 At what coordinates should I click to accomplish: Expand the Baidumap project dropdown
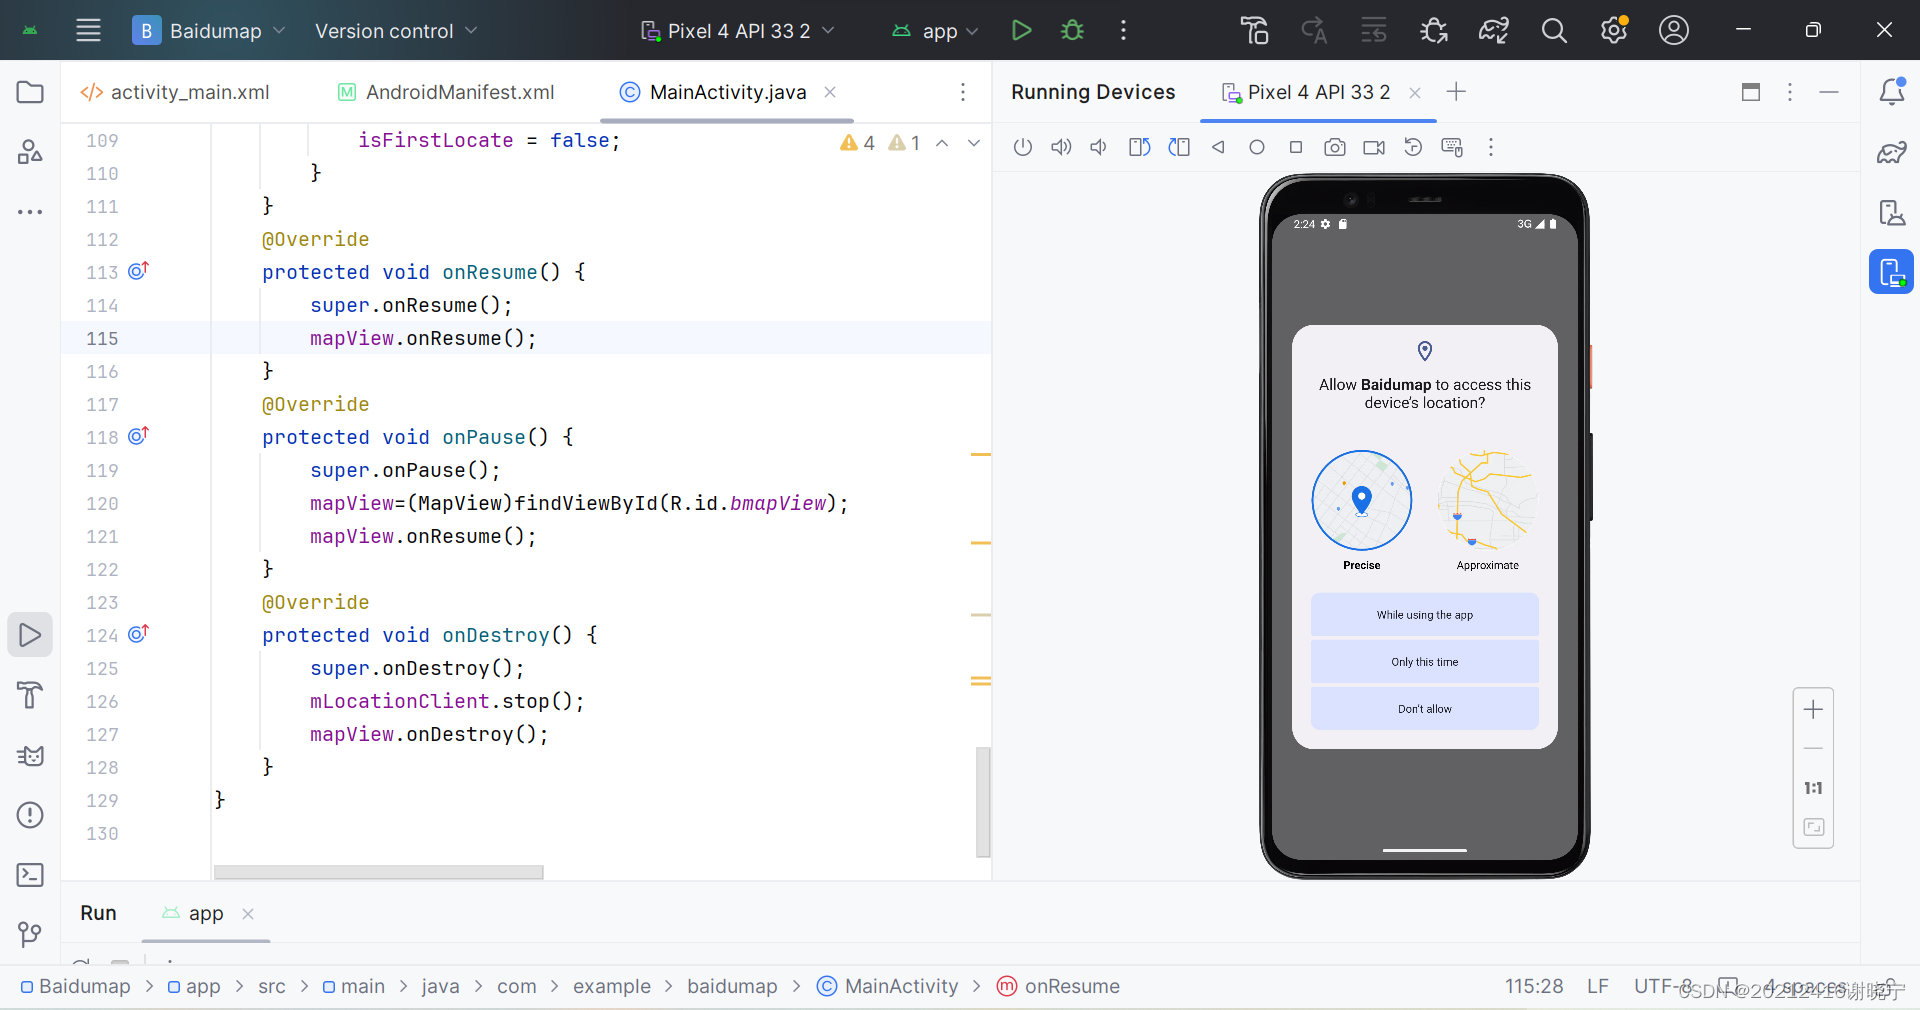click(x=210, y=31)
